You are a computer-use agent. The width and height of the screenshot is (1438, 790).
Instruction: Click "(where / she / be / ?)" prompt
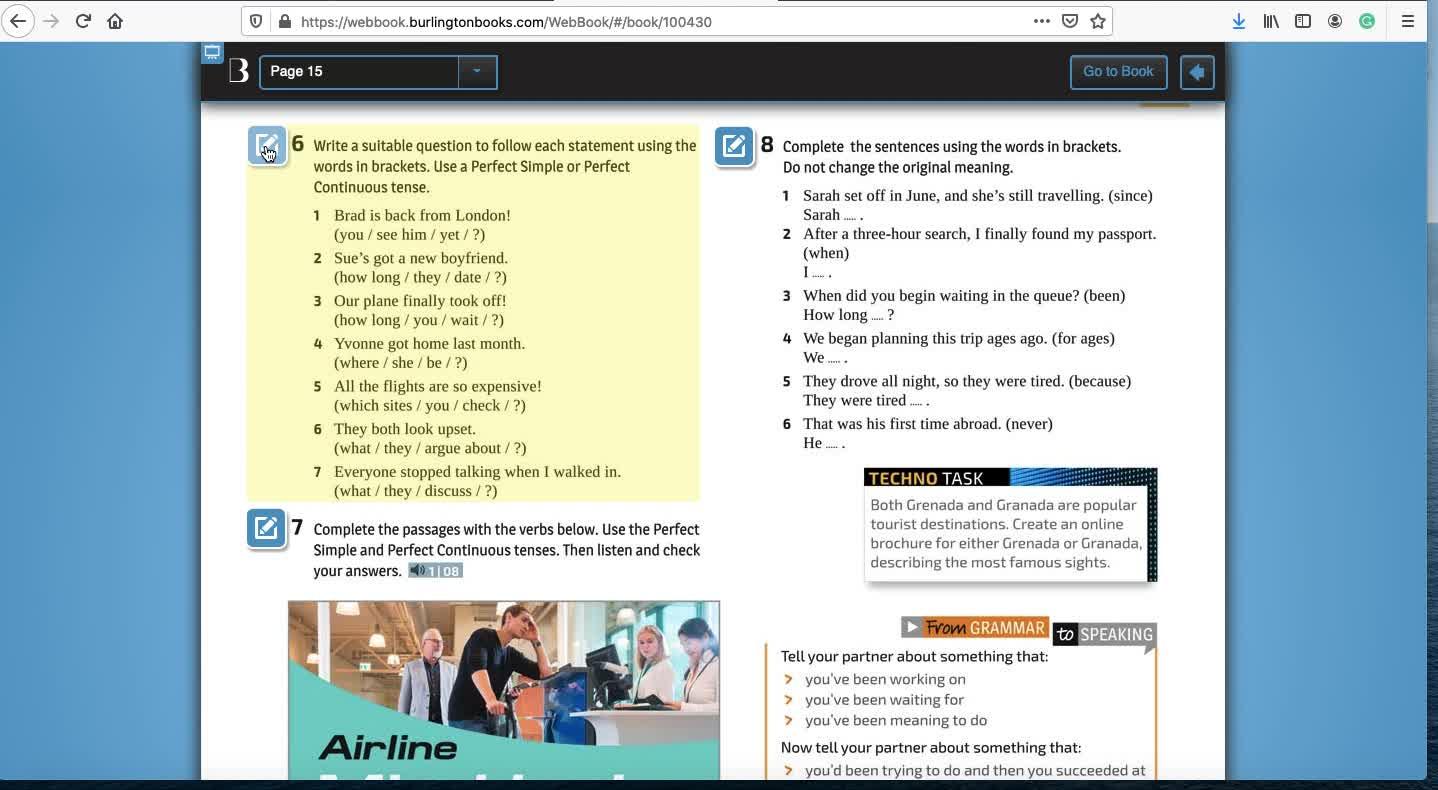(400, 363)
